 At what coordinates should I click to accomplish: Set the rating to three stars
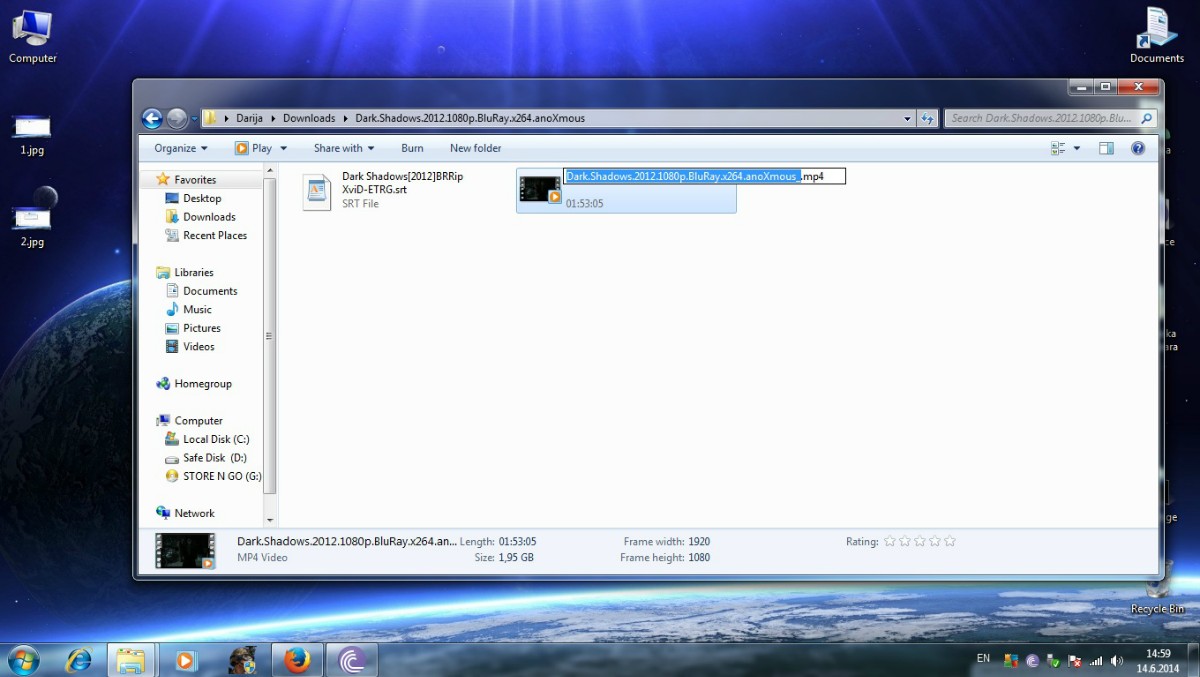coord(919,541)
